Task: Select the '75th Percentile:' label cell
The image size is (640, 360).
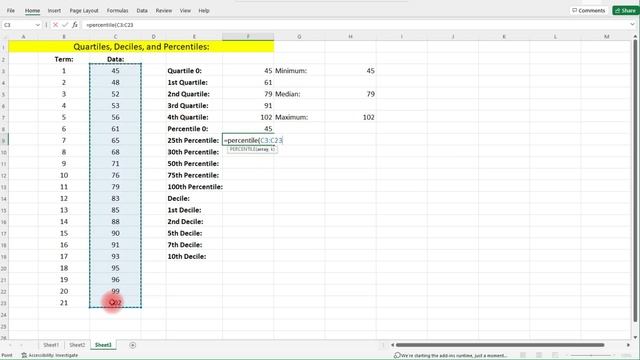Action: pyautogui.click(x=194, y=176)
